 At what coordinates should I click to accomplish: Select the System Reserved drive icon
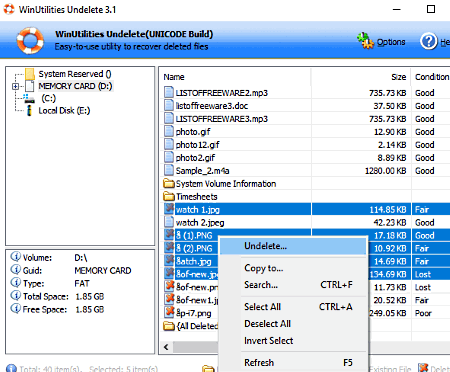point(30,74)
